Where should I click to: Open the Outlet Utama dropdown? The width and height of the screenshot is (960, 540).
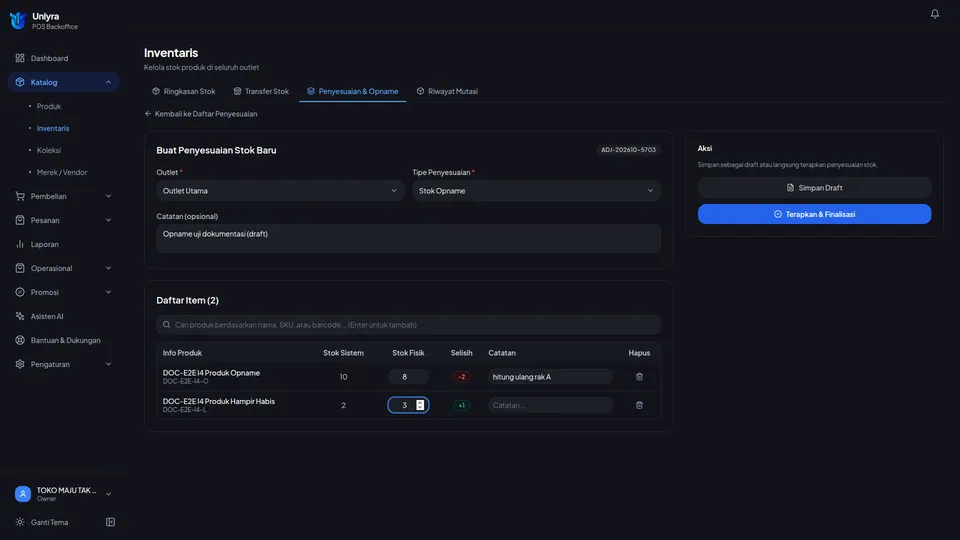tap(280, 190)
